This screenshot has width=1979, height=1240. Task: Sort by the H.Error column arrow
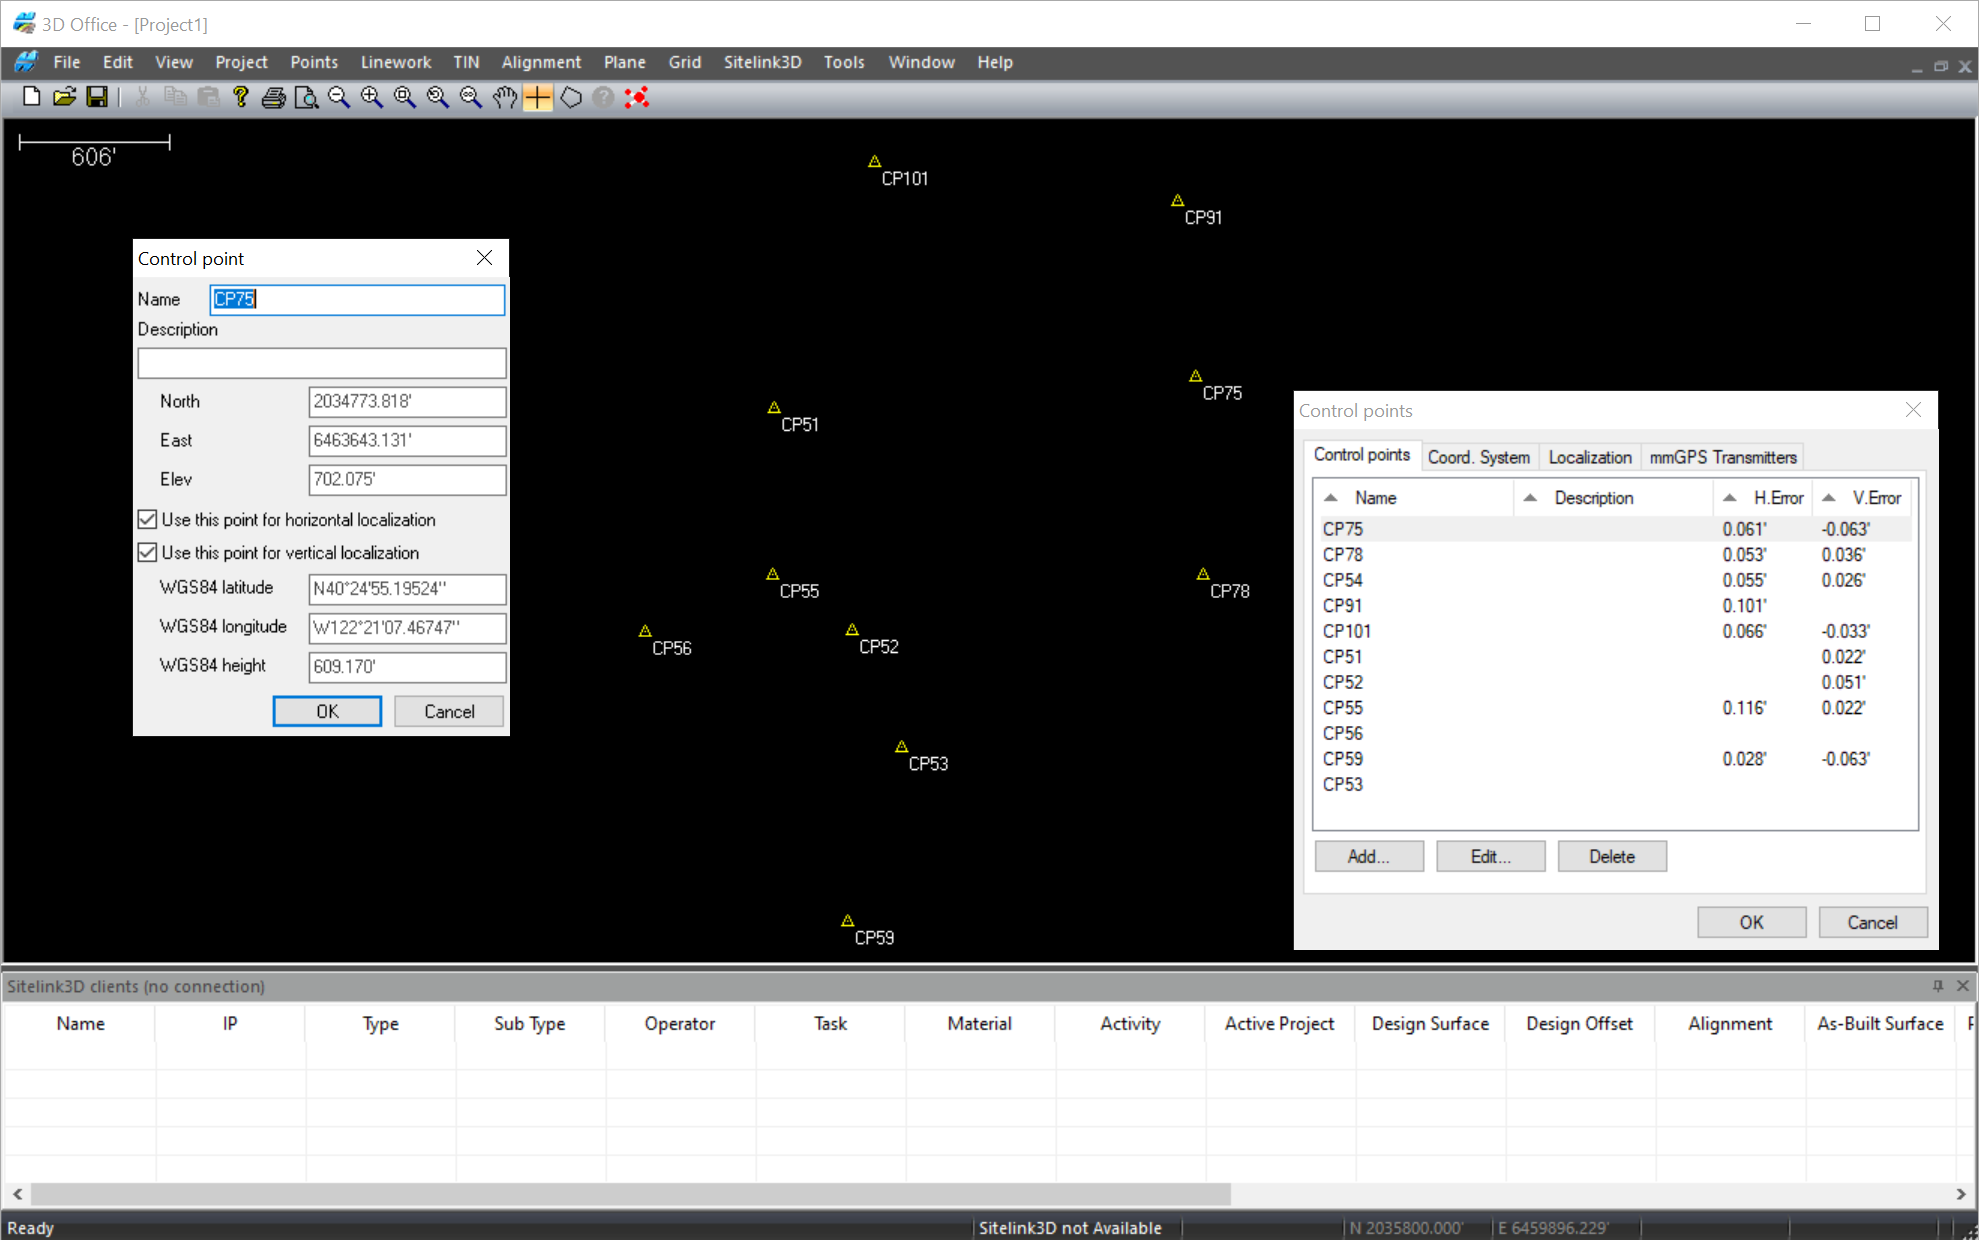click(x=1732, y=497)
